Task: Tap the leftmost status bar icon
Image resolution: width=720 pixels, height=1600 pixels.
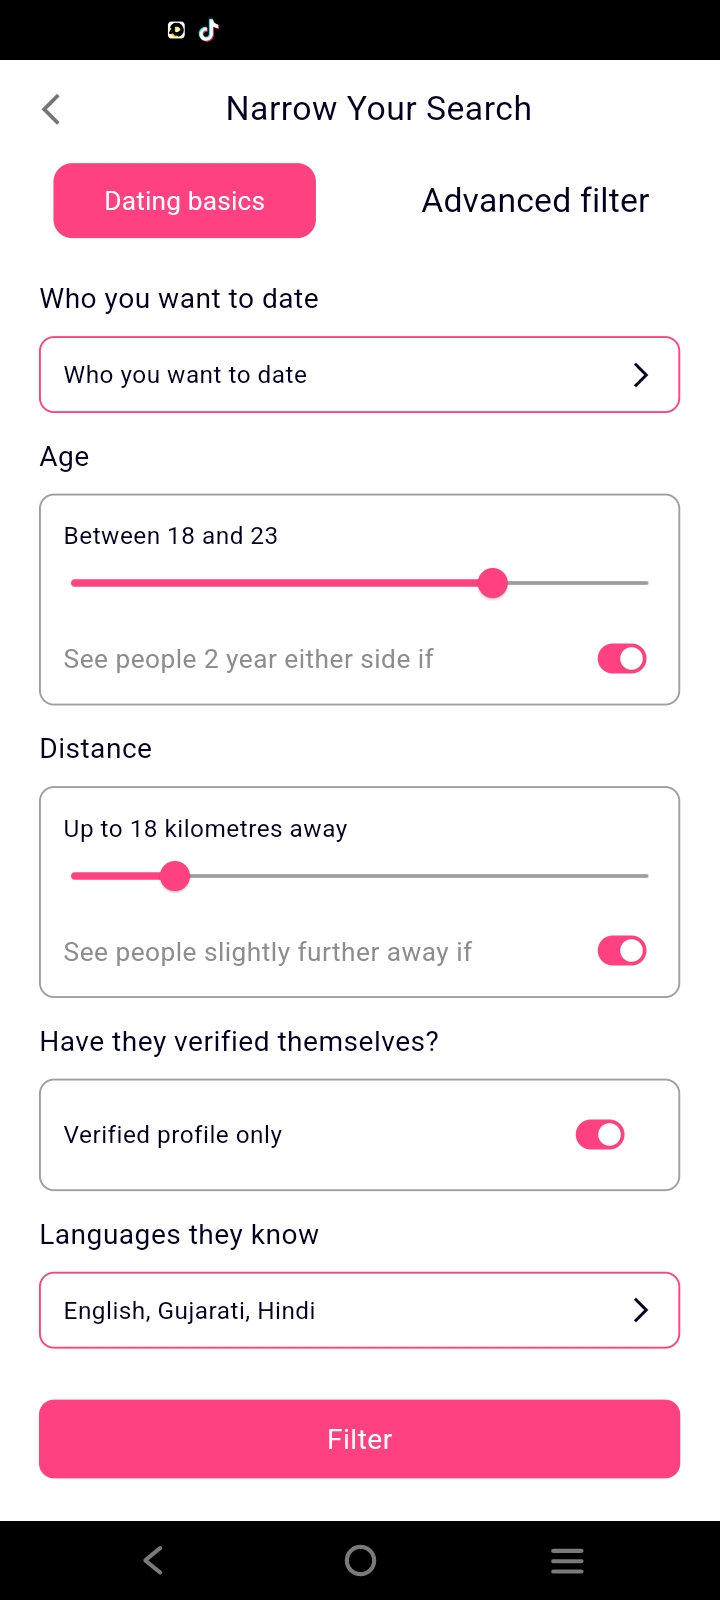Action: (x=175, y=30)
